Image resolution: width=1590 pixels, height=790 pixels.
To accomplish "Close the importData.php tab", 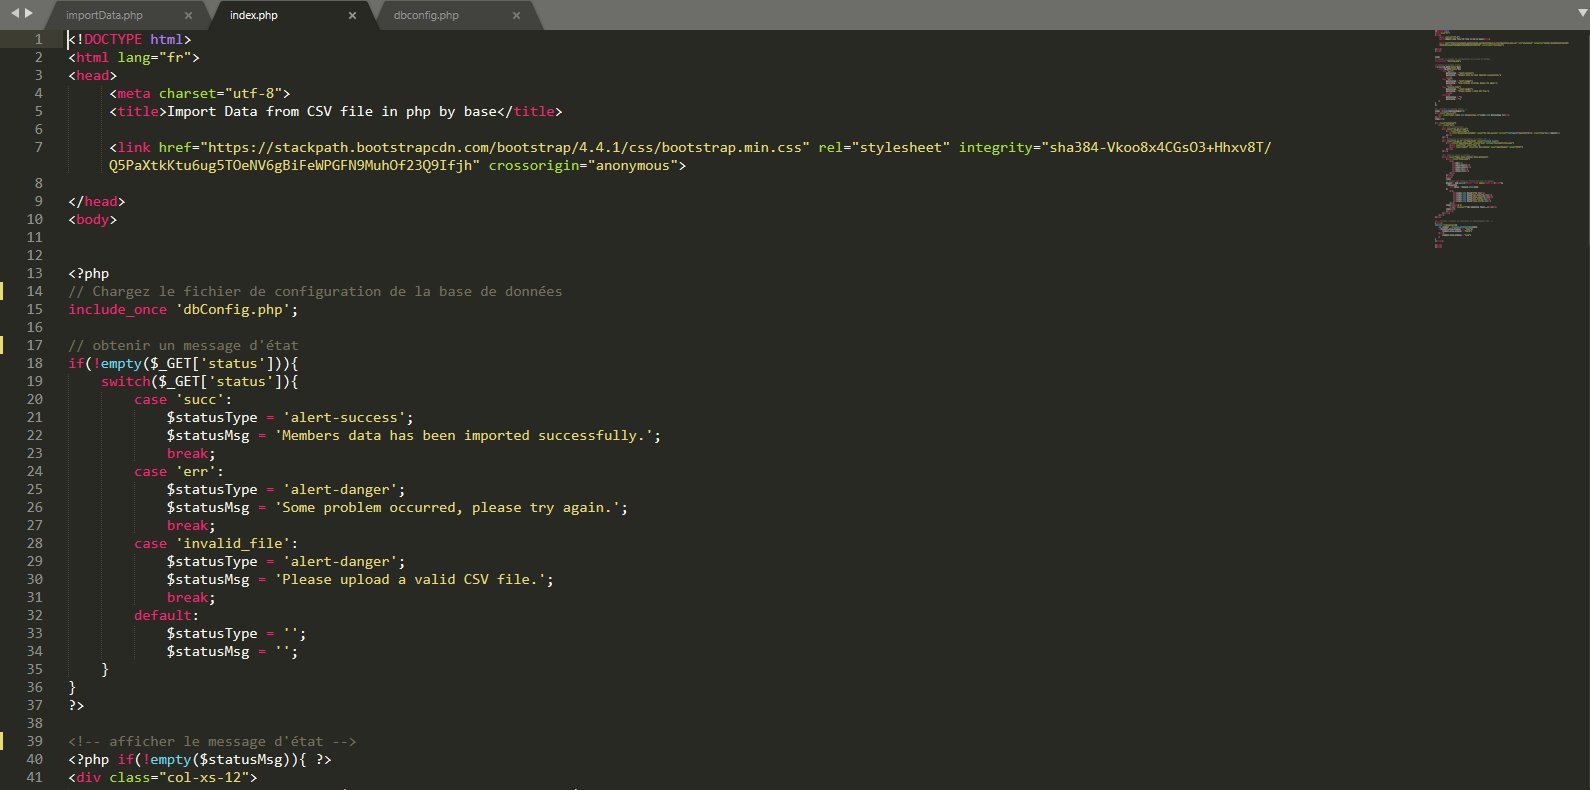I will (188, 16).
